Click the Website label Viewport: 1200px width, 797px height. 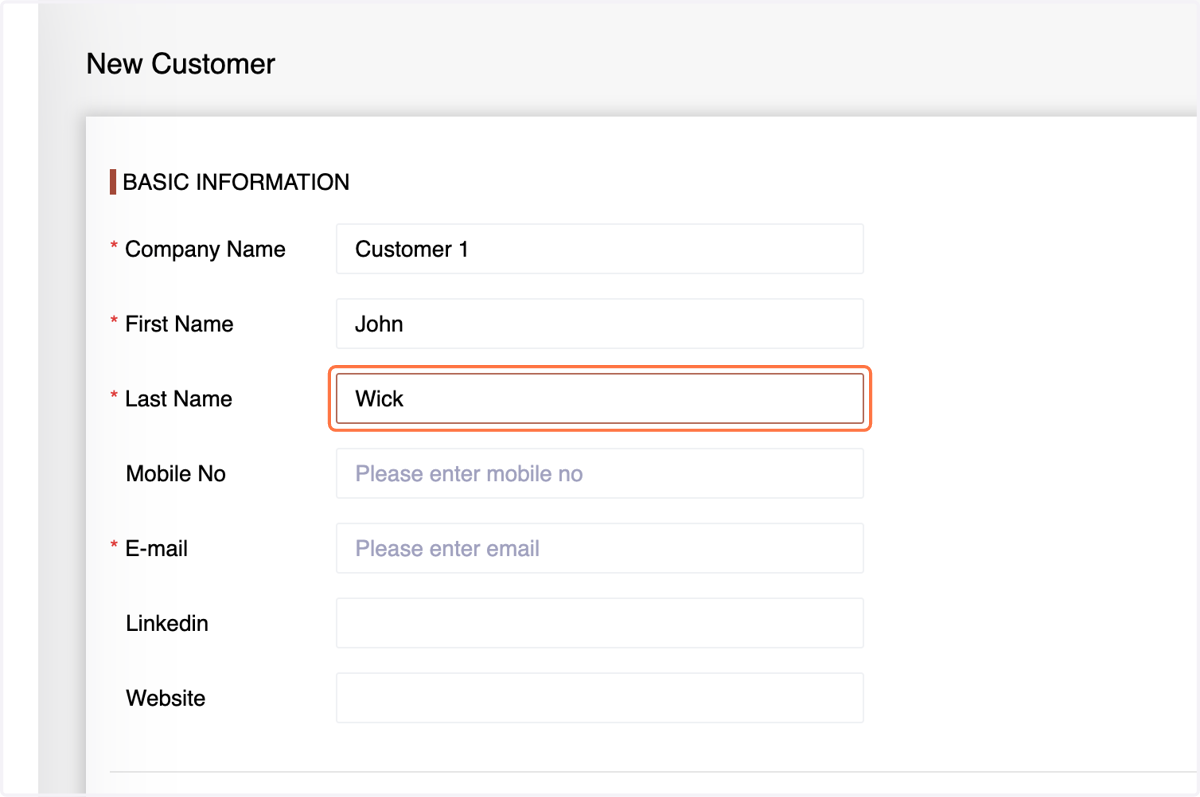pos(166,698)
